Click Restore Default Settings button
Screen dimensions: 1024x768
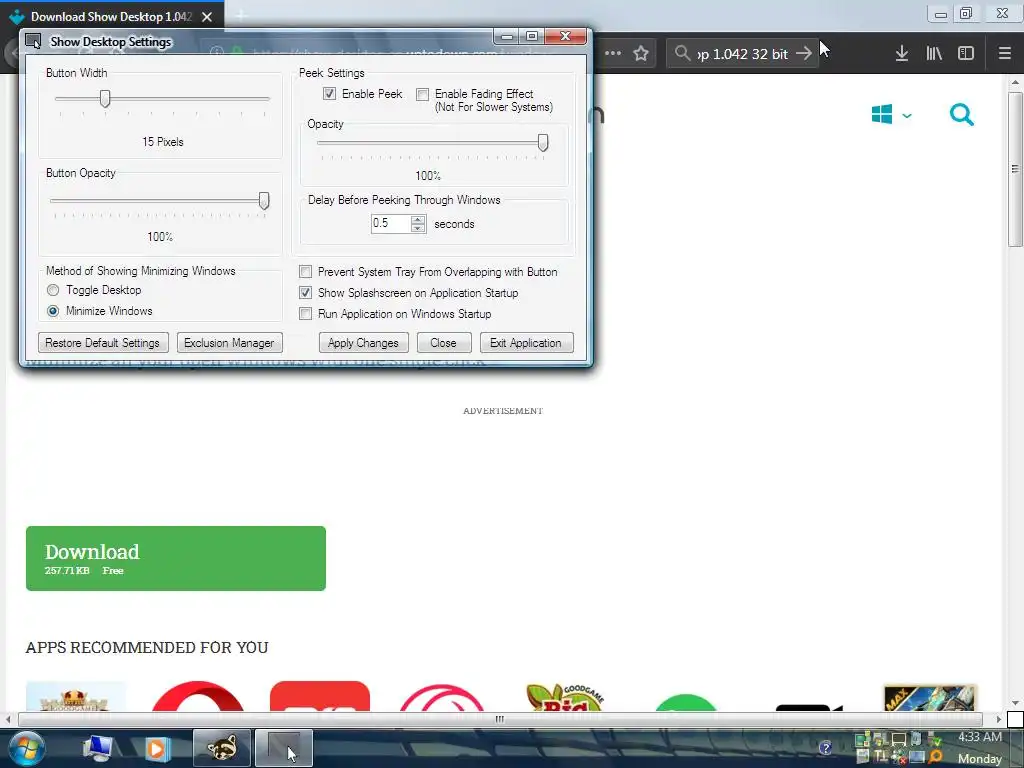103,343
